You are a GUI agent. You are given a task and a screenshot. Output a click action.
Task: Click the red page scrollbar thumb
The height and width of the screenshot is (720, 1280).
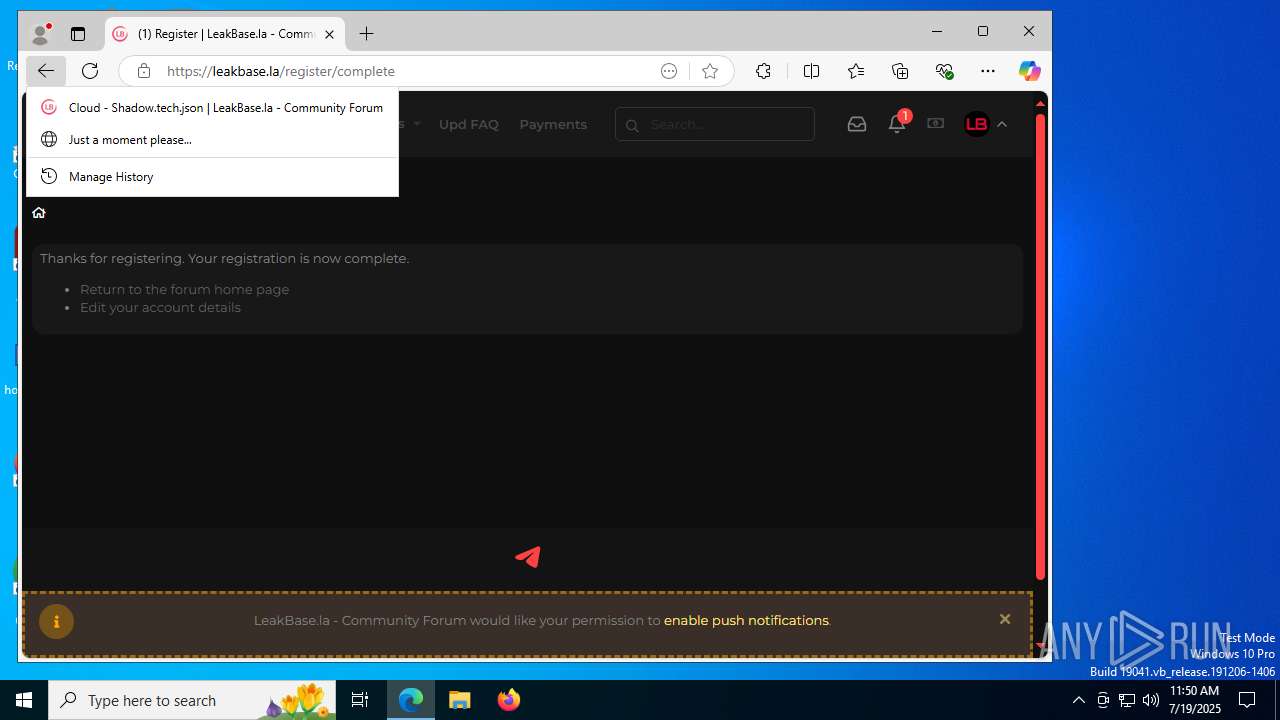1040,347
